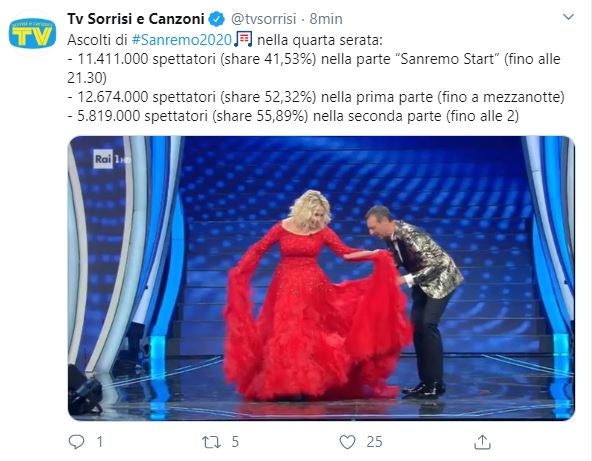592x461 pixels.
Task: Click the blue verified badge icon
Action: tap(217, 19)
